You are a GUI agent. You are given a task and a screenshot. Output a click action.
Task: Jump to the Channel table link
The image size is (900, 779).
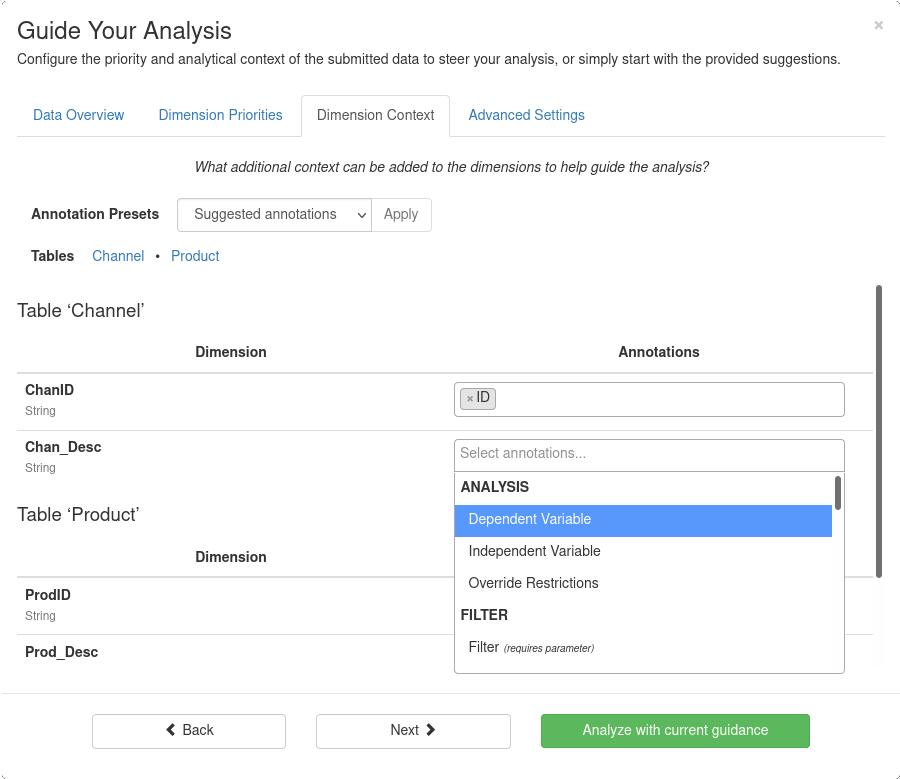[118, 256]
